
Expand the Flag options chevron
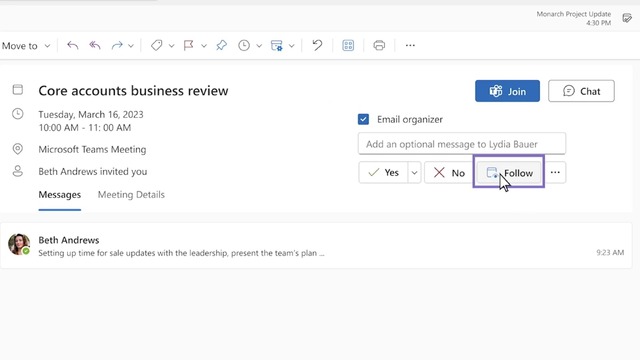point(204,46)
